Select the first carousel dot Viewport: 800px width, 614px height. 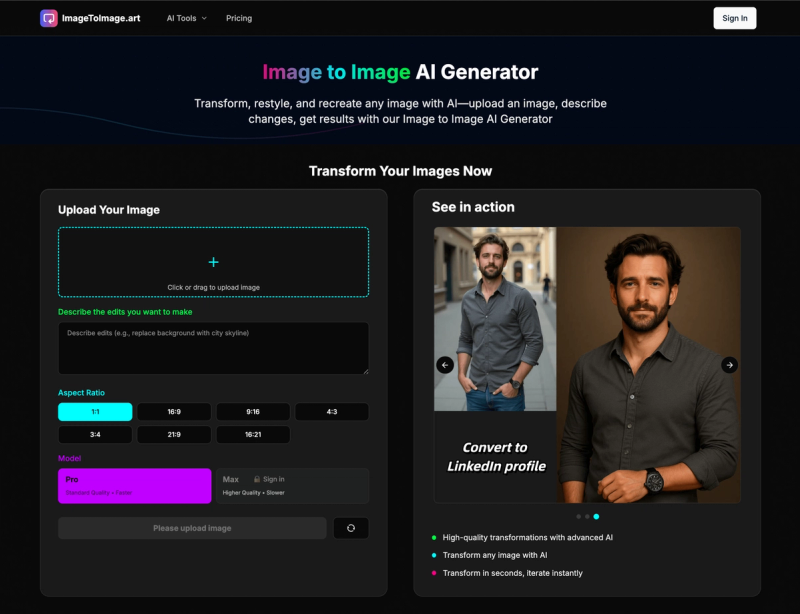click(579, 517)
